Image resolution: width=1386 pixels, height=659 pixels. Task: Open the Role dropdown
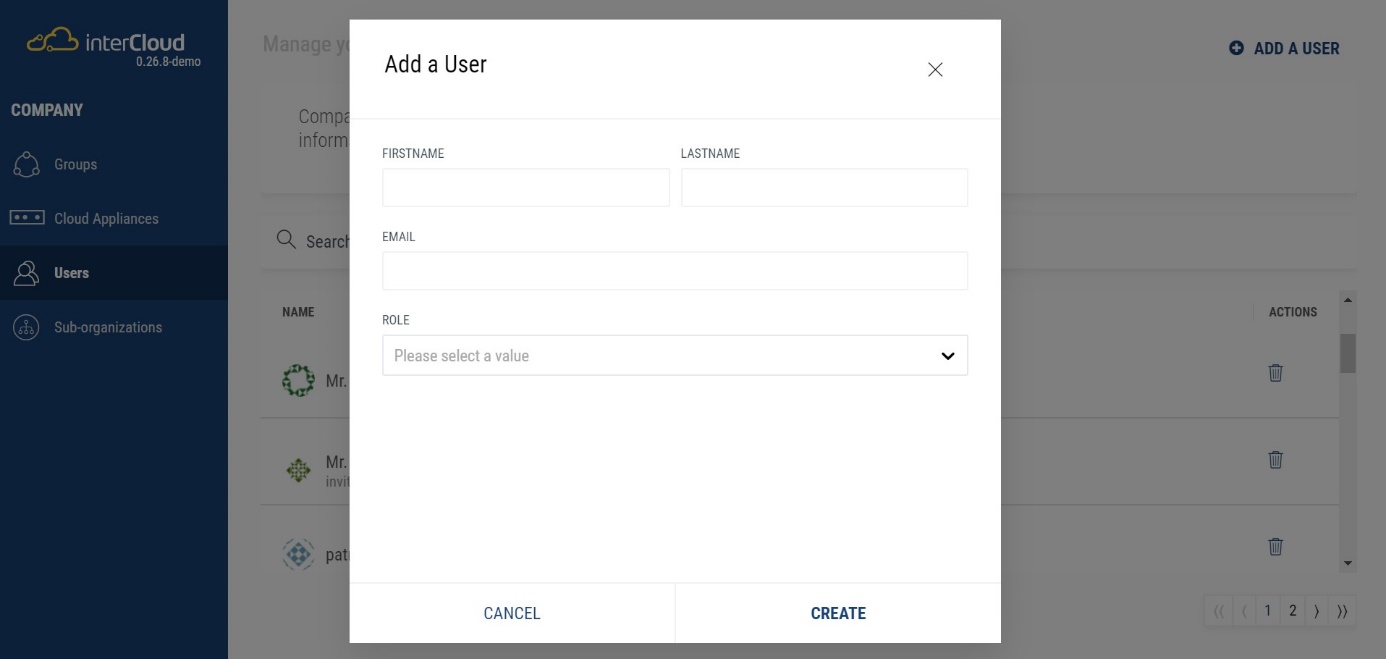674,356
